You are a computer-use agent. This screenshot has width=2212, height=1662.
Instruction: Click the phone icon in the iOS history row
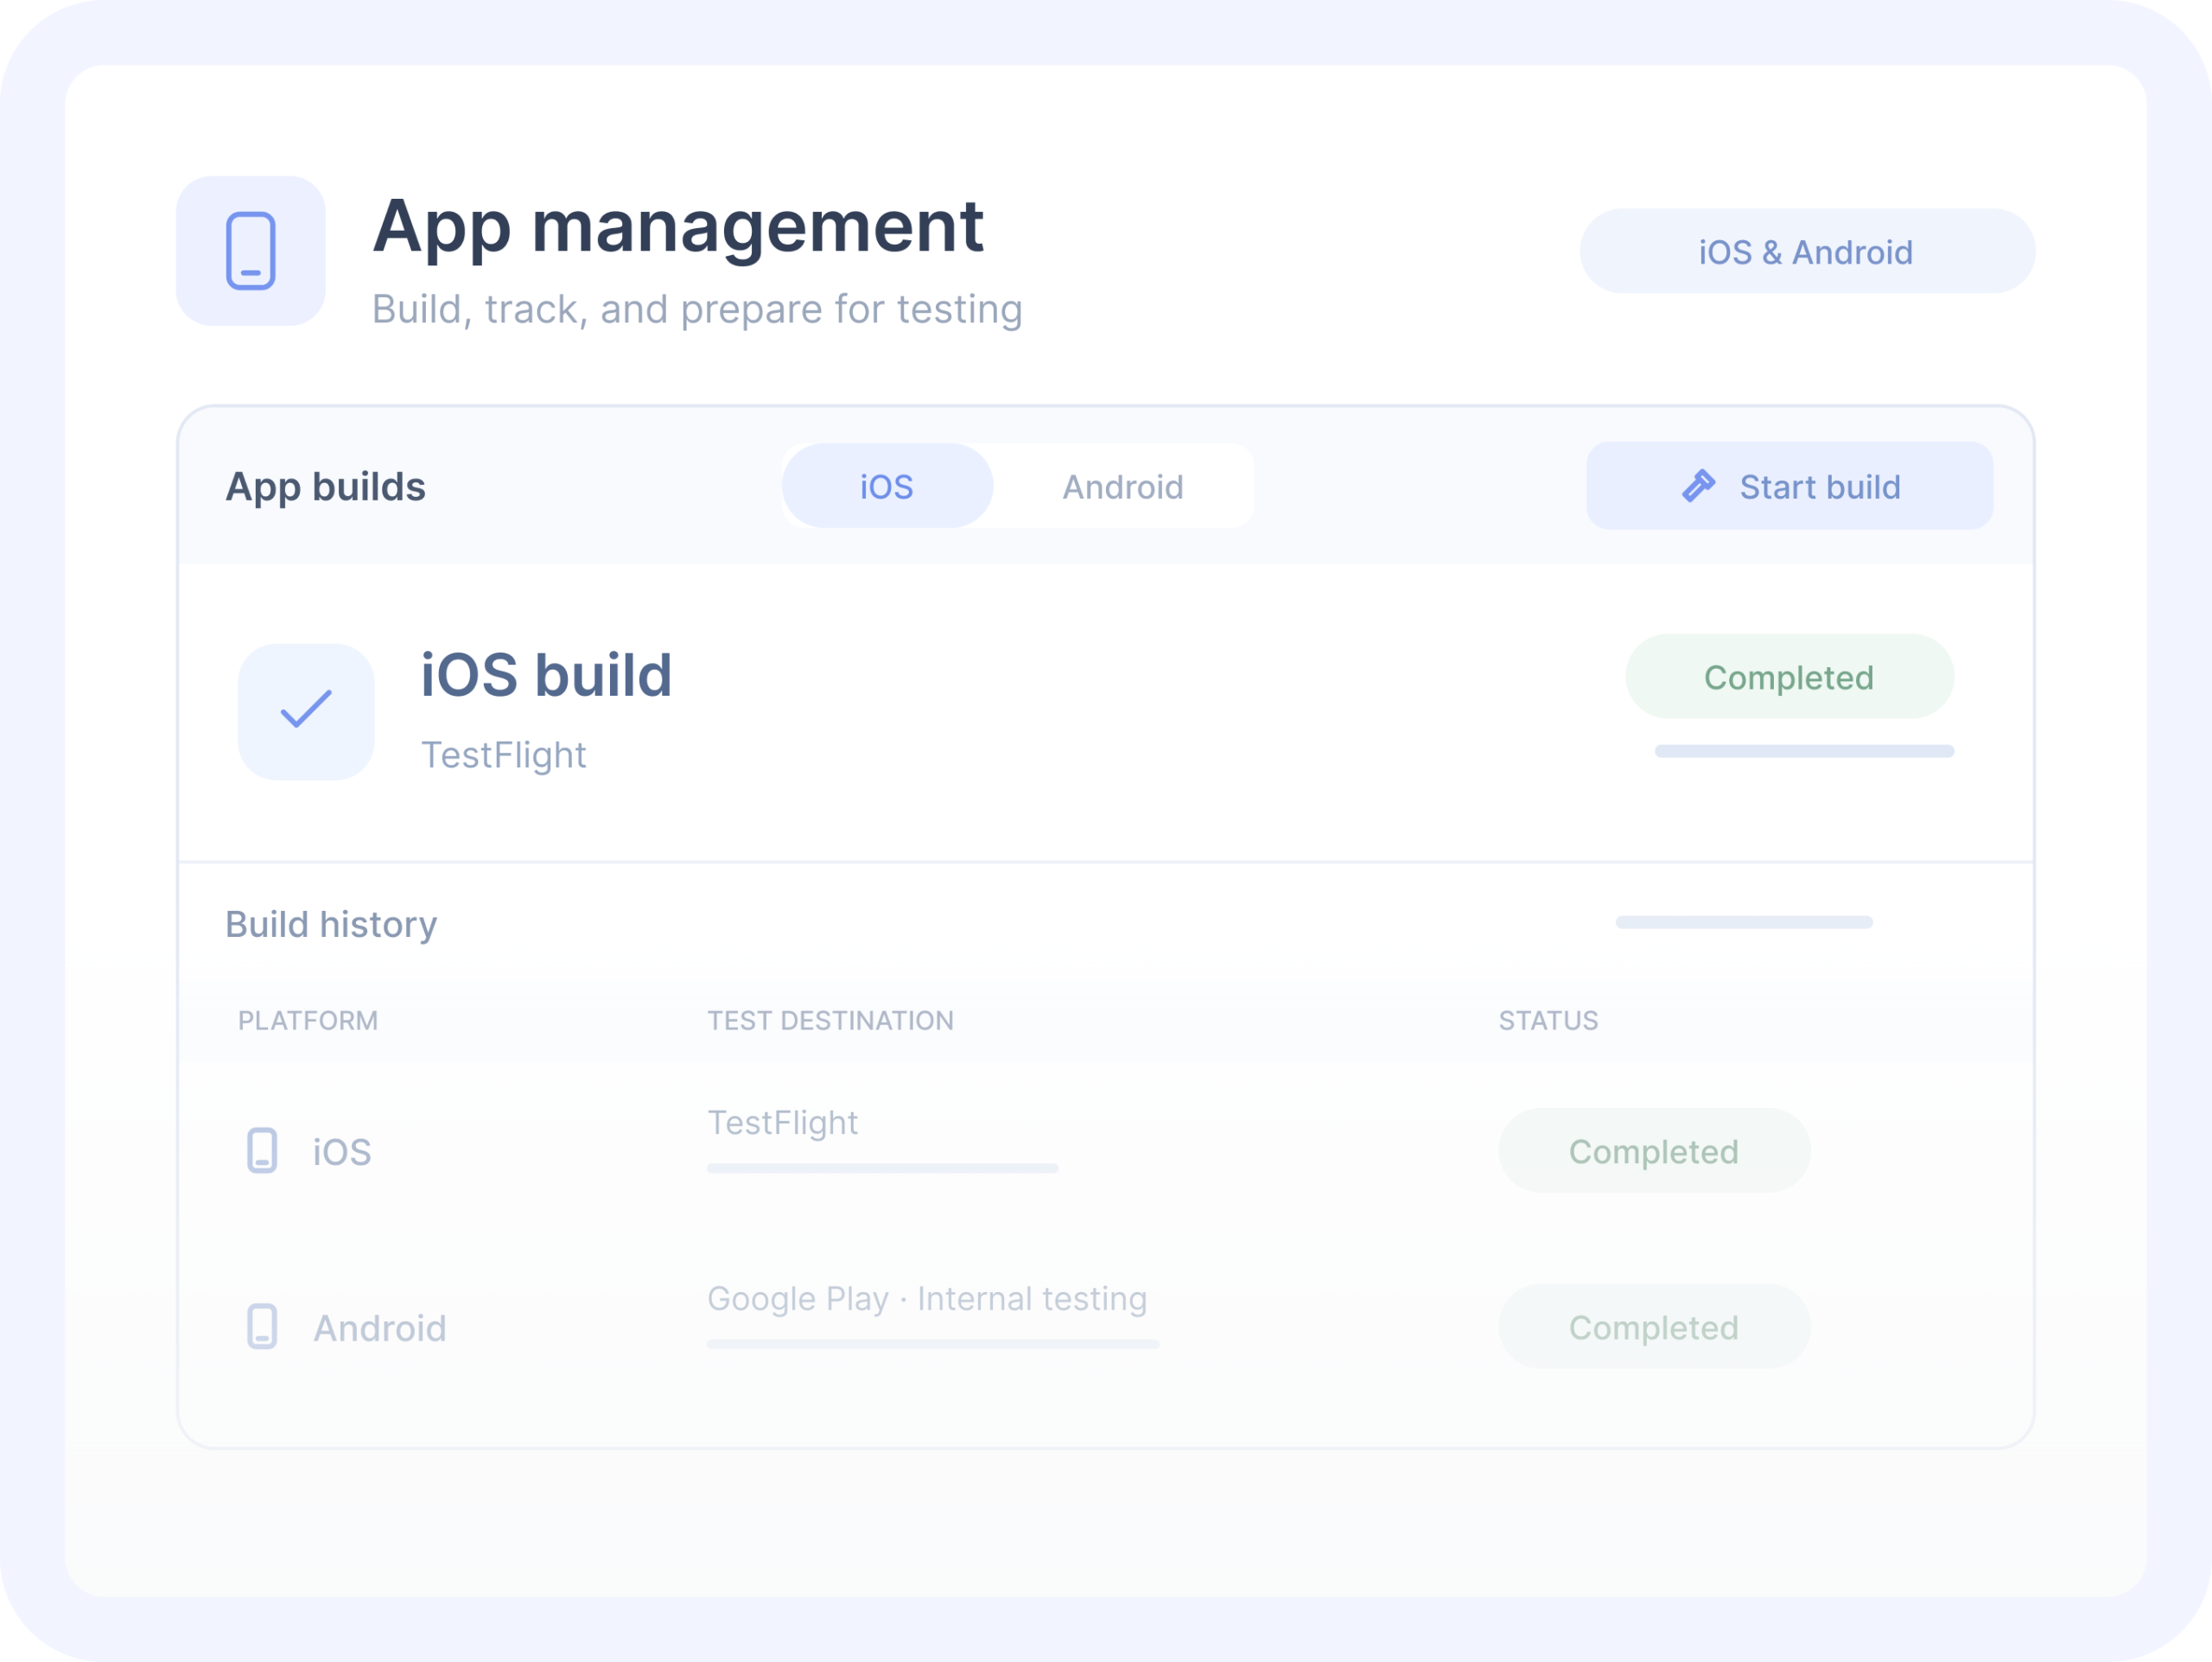[x=262, y=1151]
